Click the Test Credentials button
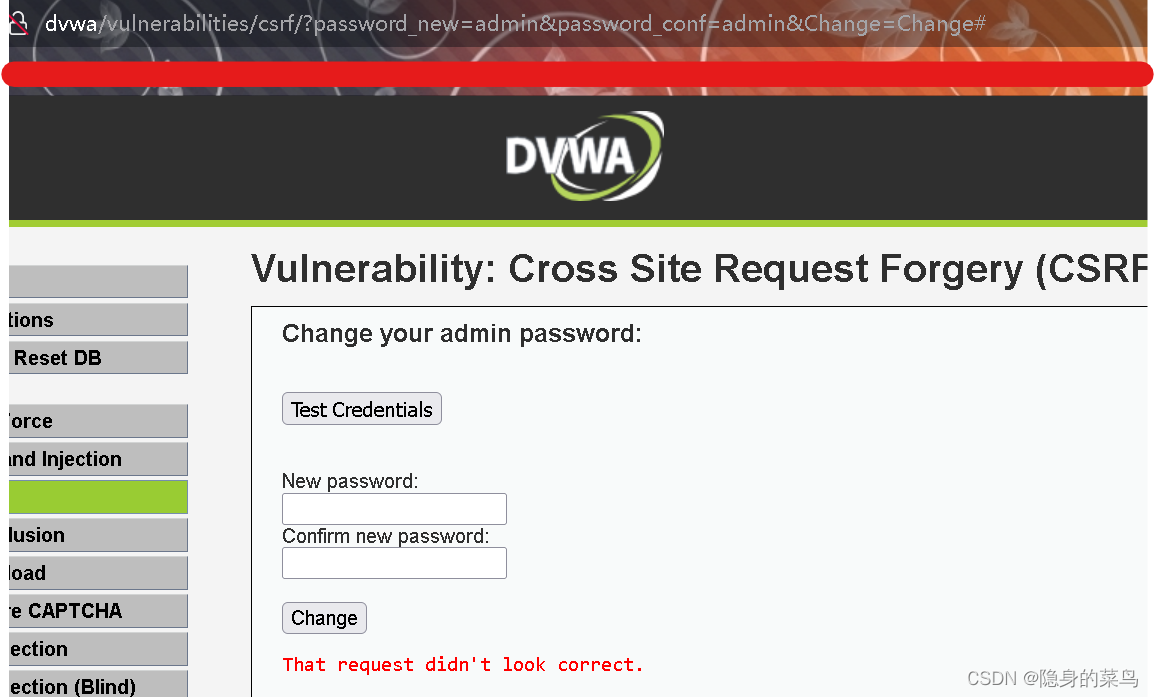Viewport: 1154px width, 697px height. click(361, 409)
